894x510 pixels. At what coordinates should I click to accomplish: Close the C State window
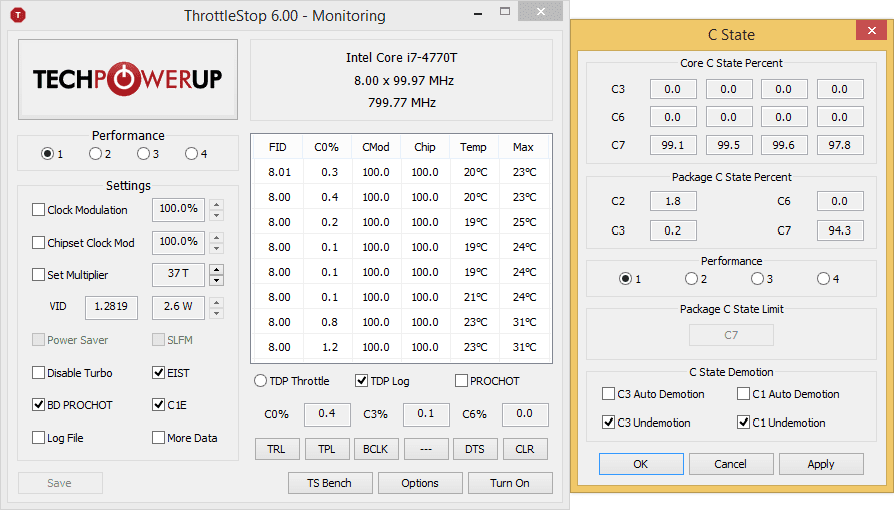(x=871, y=30)
